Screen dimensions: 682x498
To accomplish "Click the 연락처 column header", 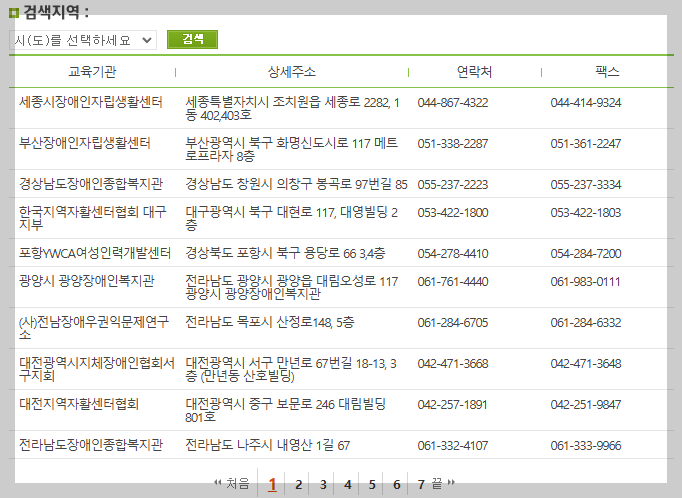I will (474, 72).
